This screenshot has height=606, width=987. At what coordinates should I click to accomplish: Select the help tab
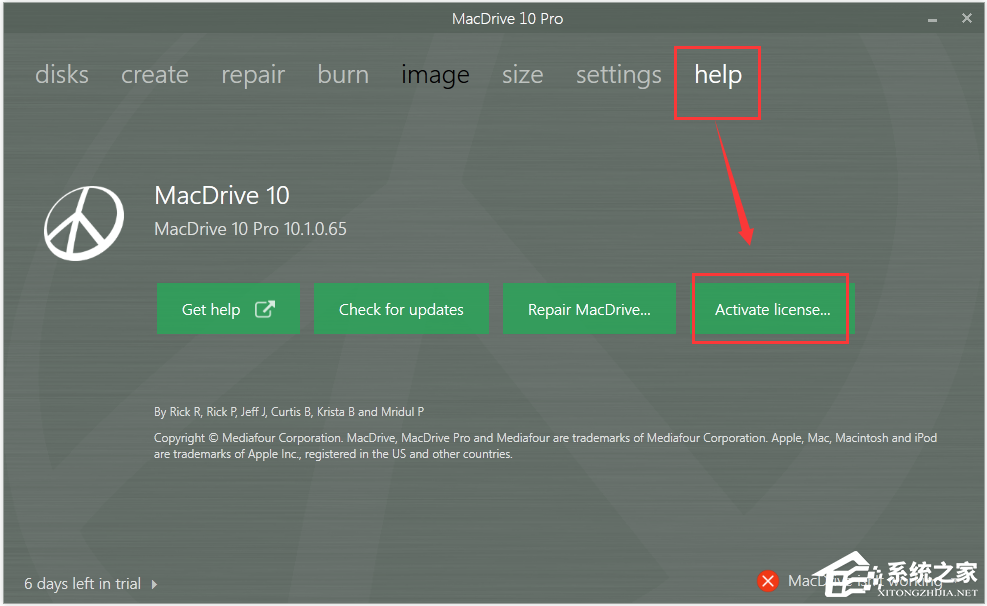718,75
